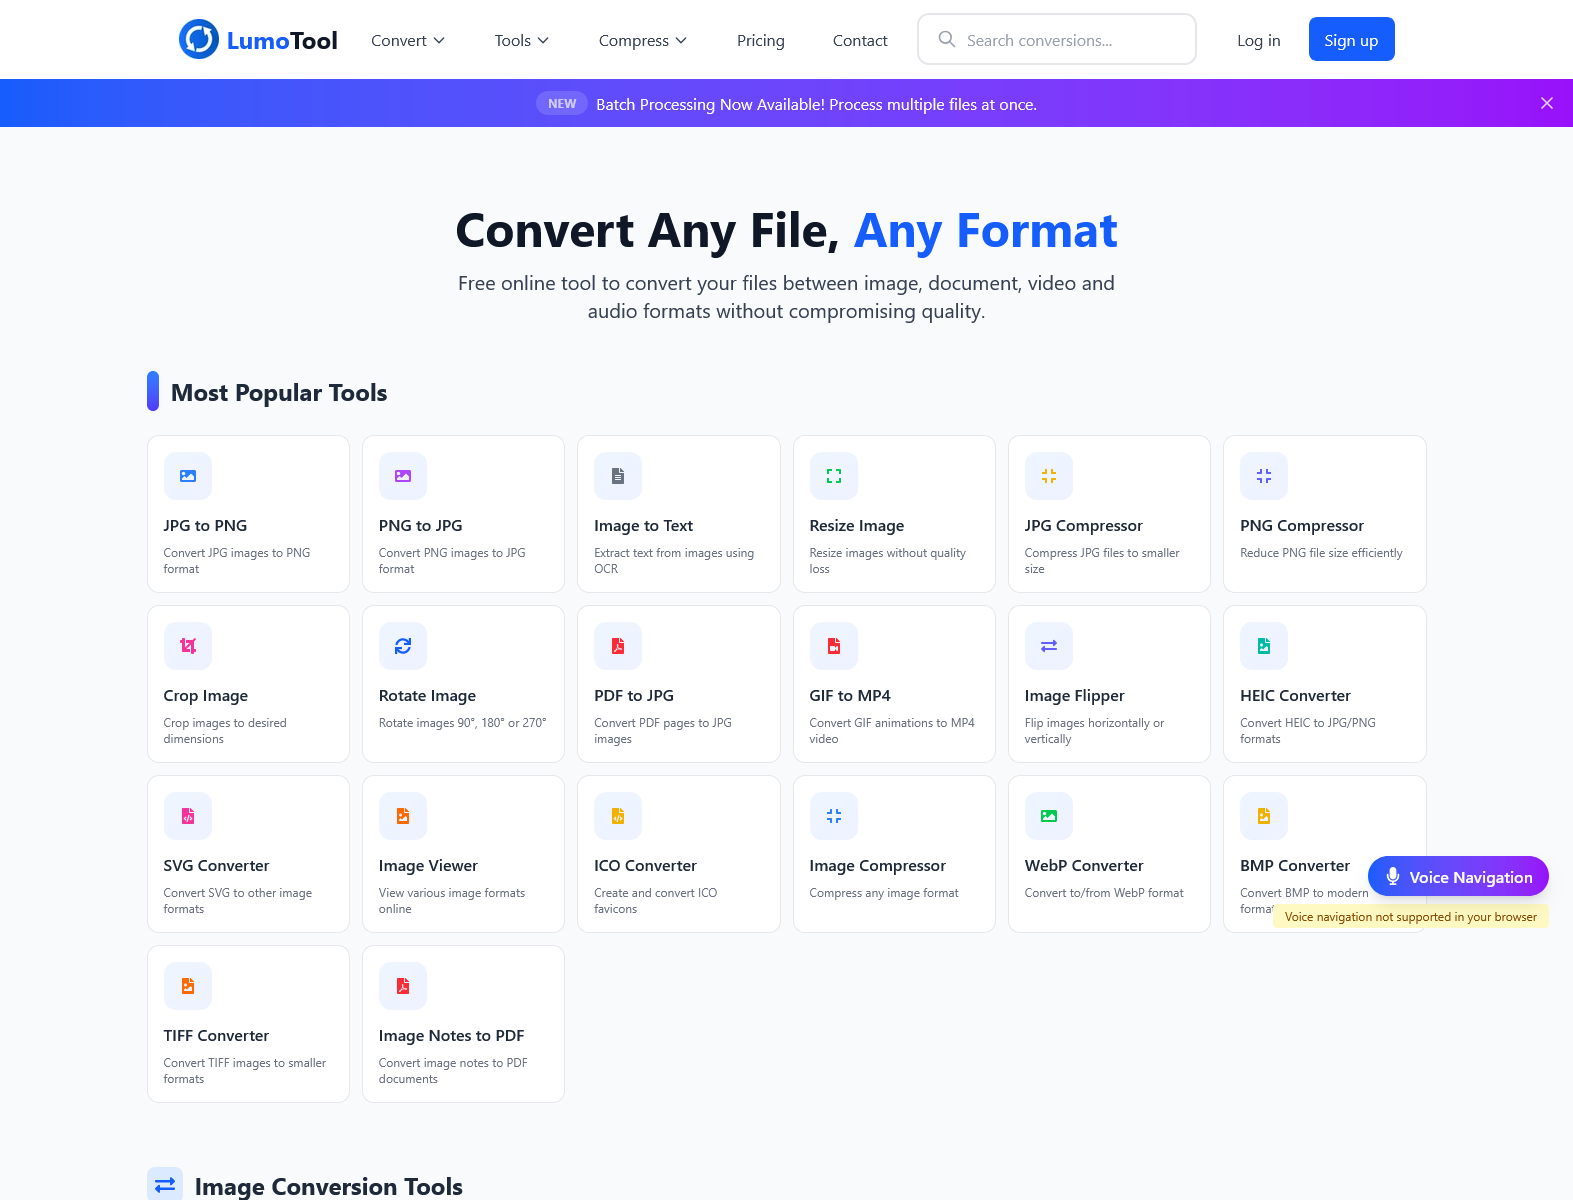Click 'Create and convert ICO favicons' text
Image resolution: width=1573 pixels, height=1200 pixels.
click(x=655, y=901)
